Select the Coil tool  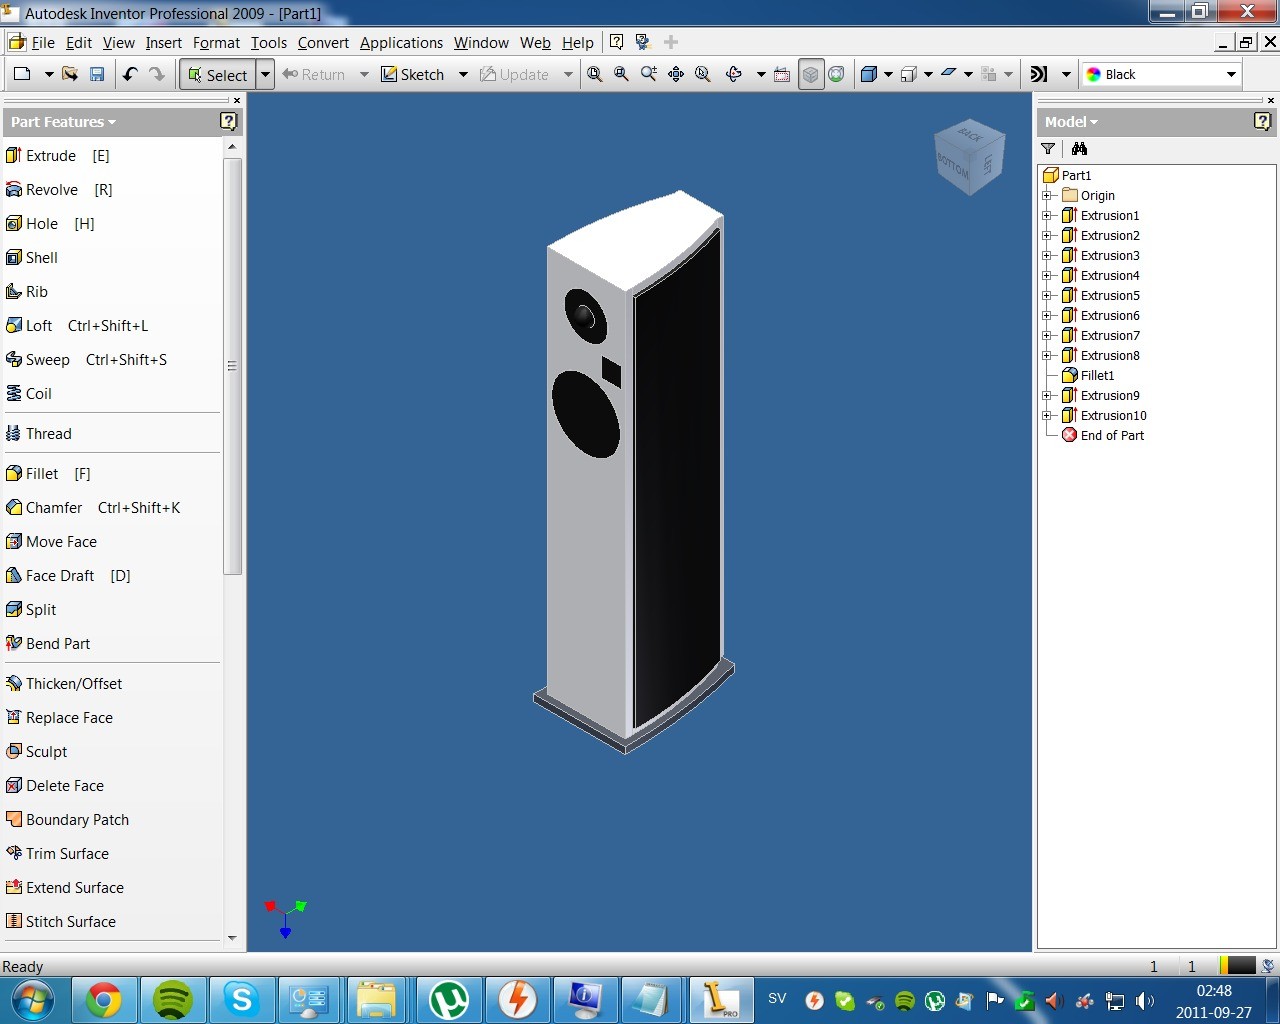[29, 394]
